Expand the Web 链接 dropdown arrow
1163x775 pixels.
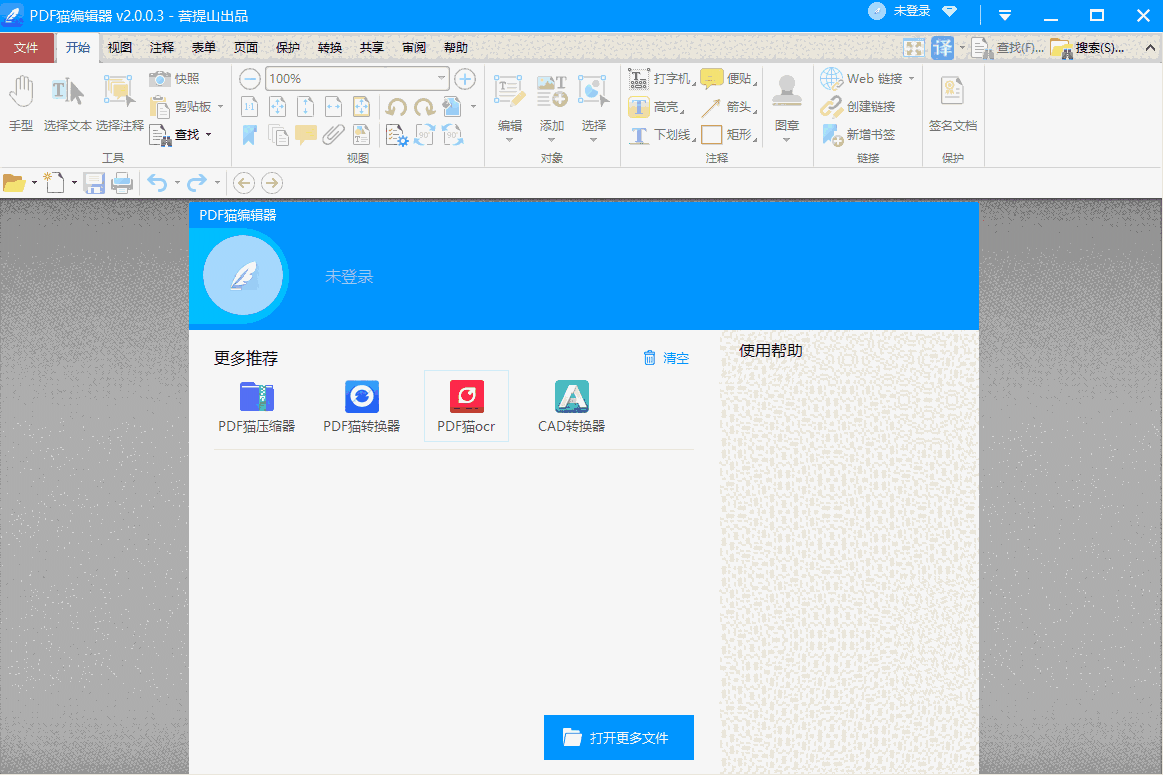[x=911, y=79]
